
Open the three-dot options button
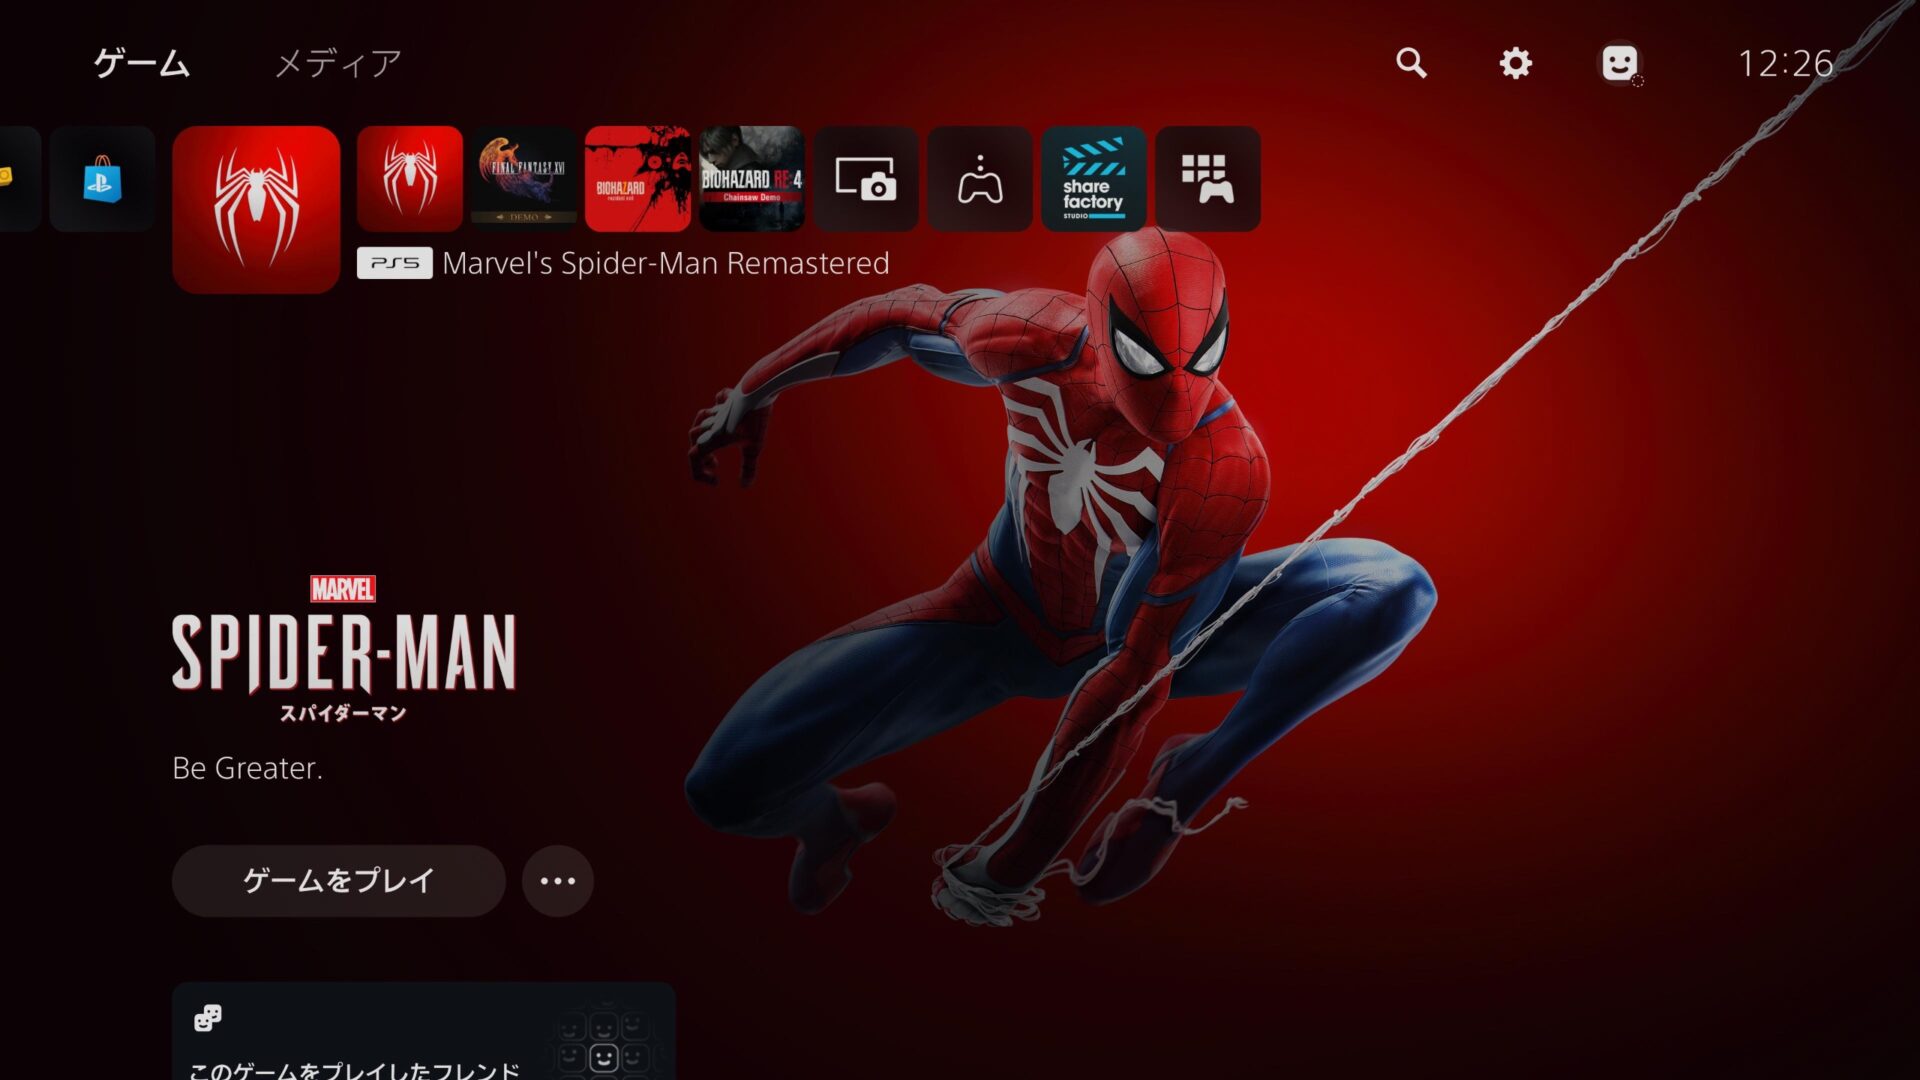tap(558, 881)
